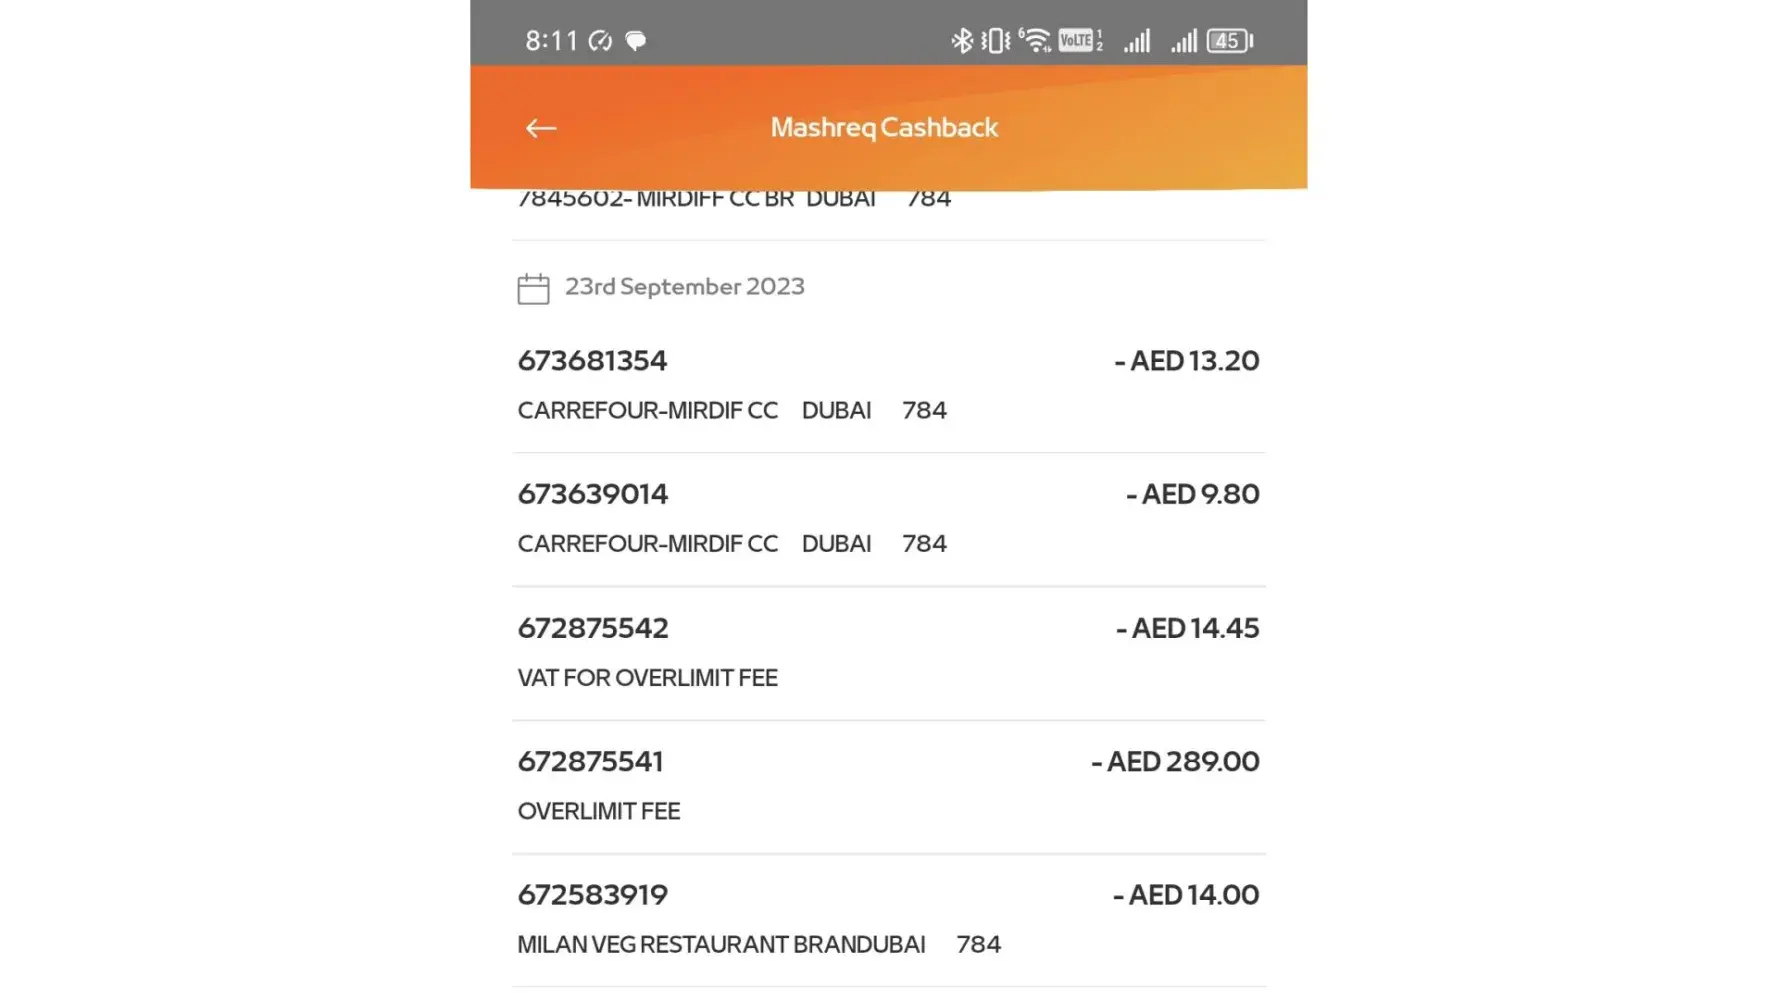The height and width of the screenshot is (1000, 1778).
Task: Tap the partially hidden MIRDIFF CC BR entry
Action: click(733, 200)
